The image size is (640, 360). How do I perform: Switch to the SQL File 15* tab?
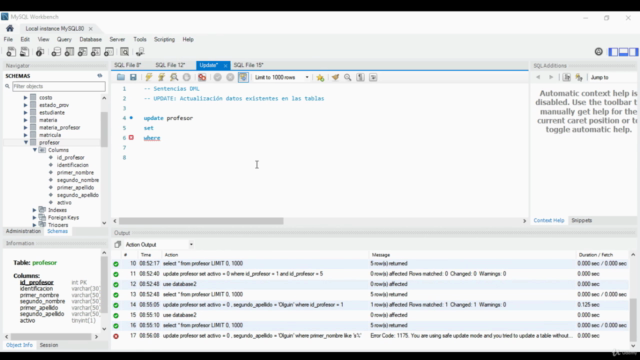248,65
